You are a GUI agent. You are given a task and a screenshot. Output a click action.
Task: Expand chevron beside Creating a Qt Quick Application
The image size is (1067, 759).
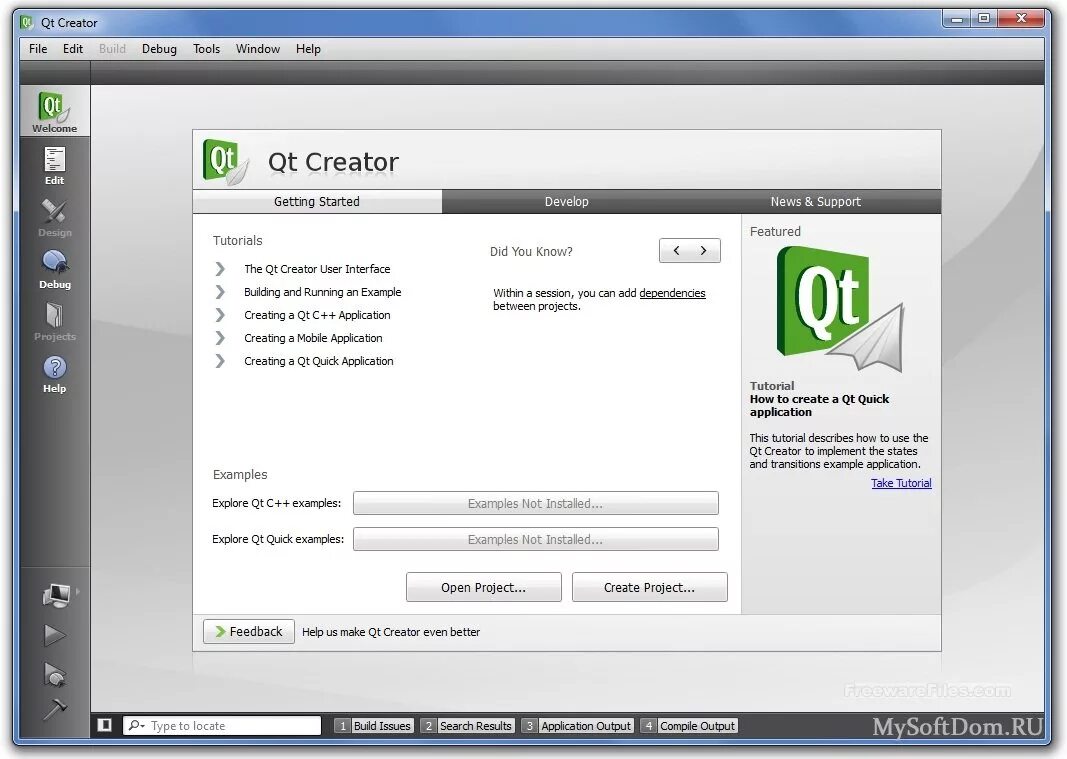click(220, 361)
